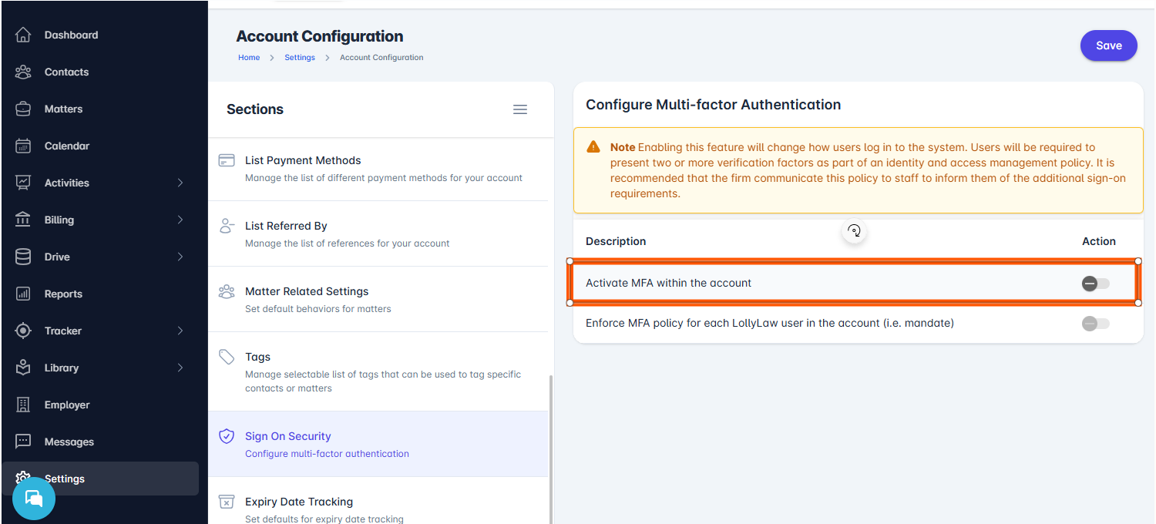Go to Settings breadcrumb link
Image resolution: width=1156 pixels, height=524 pixels.
pos(299,57)
